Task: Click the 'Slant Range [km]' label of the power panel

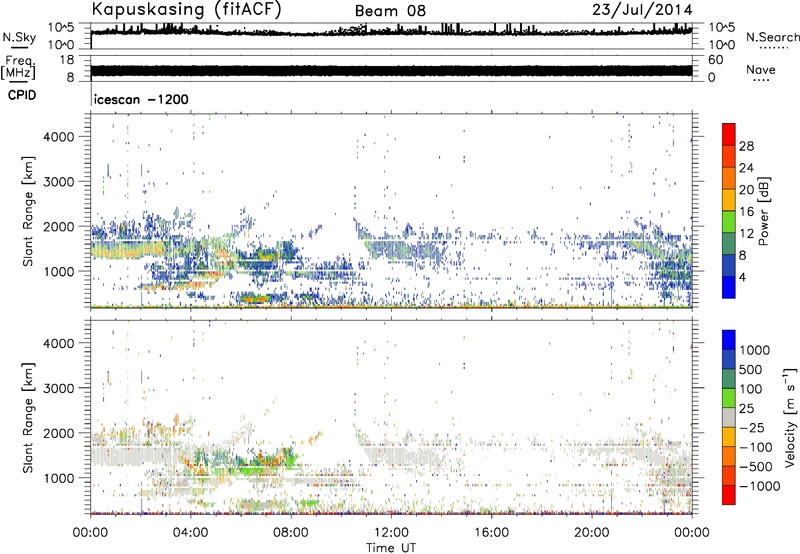Action: click(x=28, y=211)
